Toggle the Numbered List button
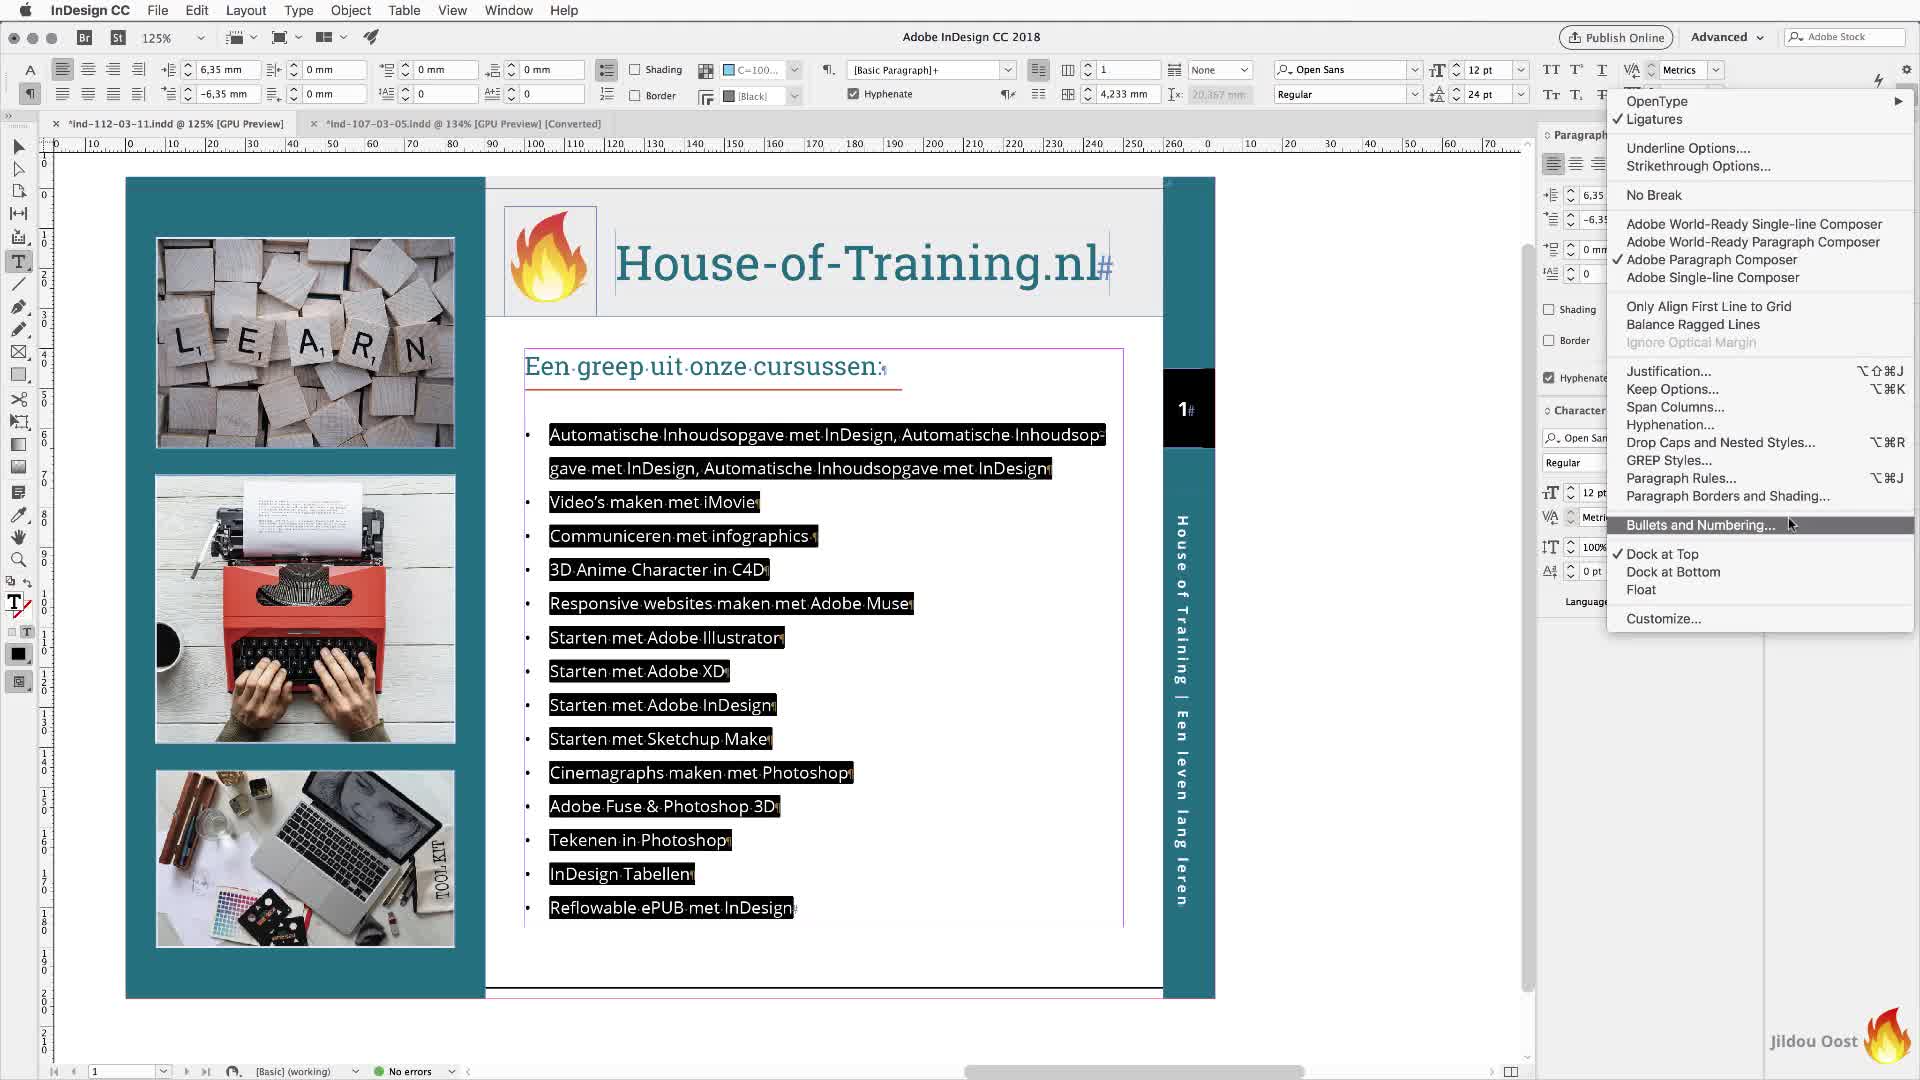 click(606, 94)
